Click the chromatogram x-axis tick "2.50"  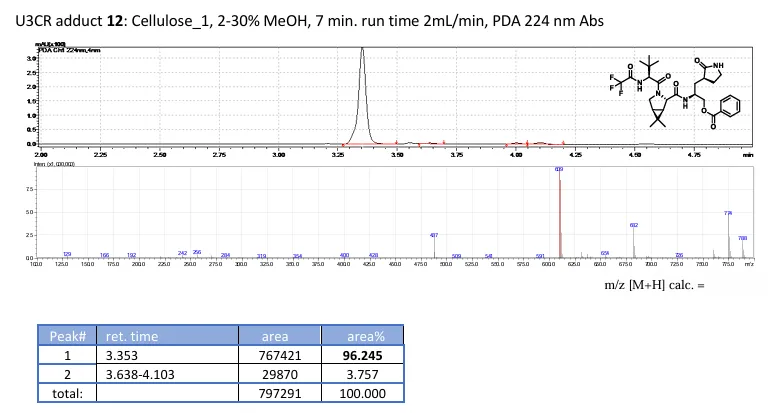pyautogui.click(x=160, y=155)
